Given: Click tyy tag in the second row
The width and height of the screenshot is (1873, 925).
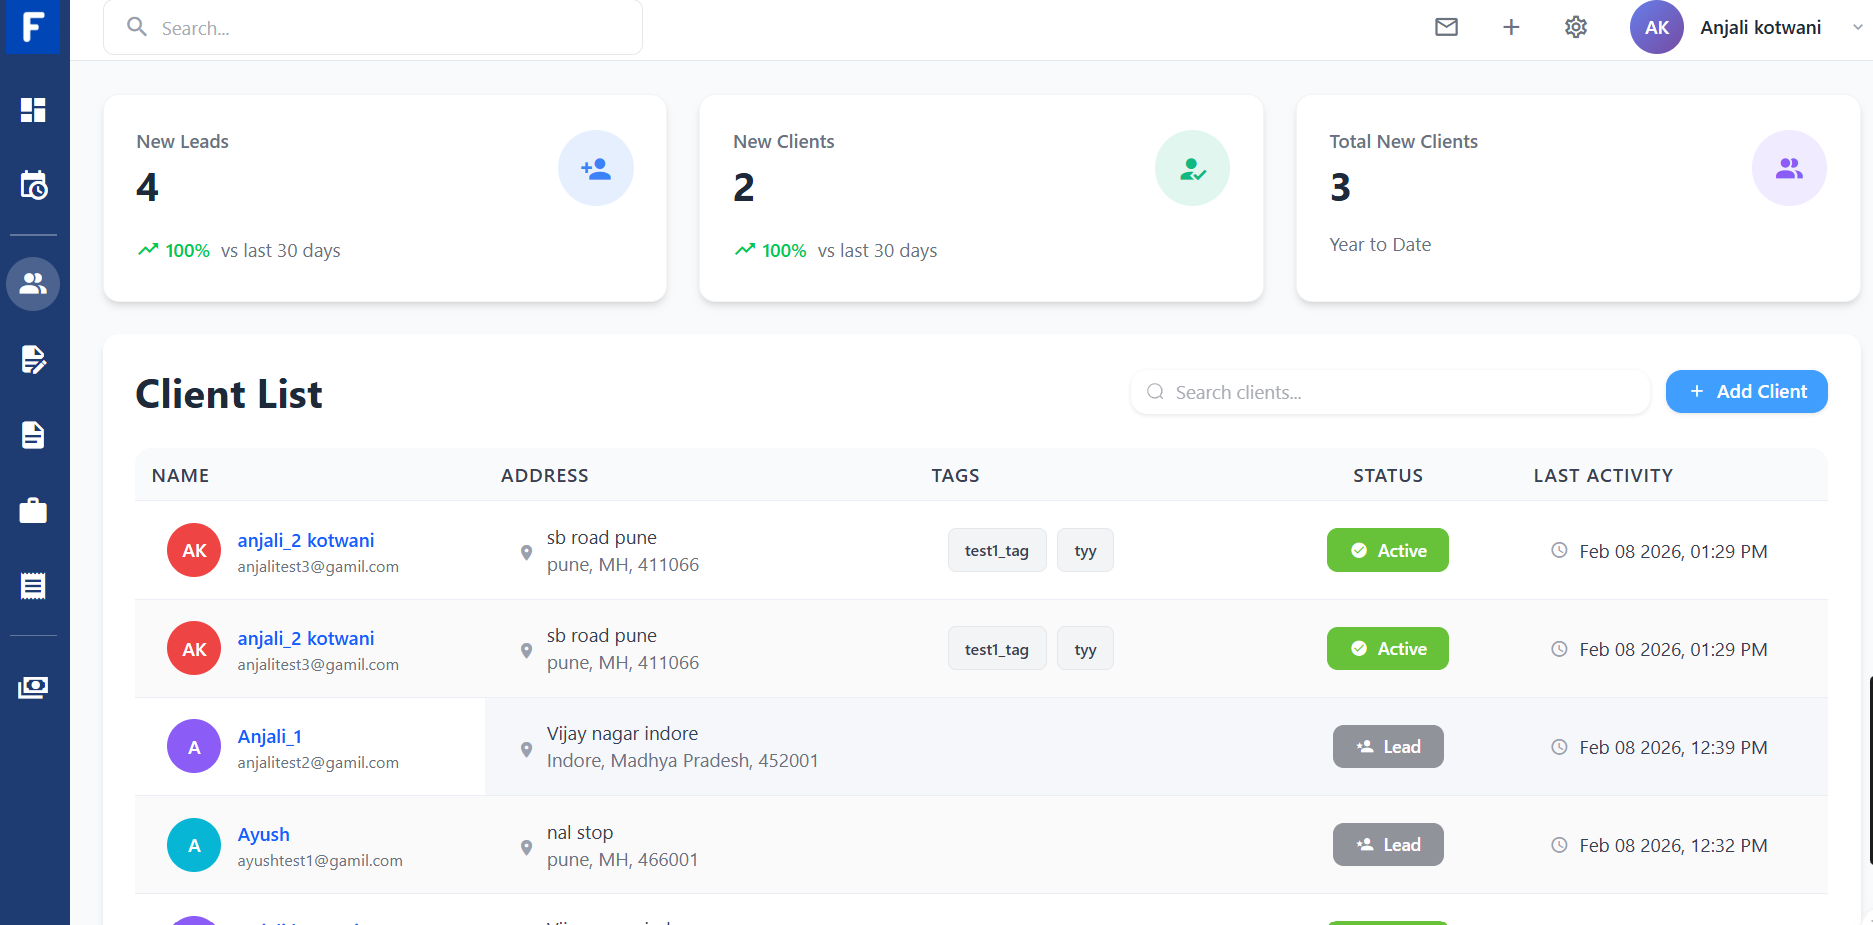Looking at the screenshot, I should (x=1085, y=649).
